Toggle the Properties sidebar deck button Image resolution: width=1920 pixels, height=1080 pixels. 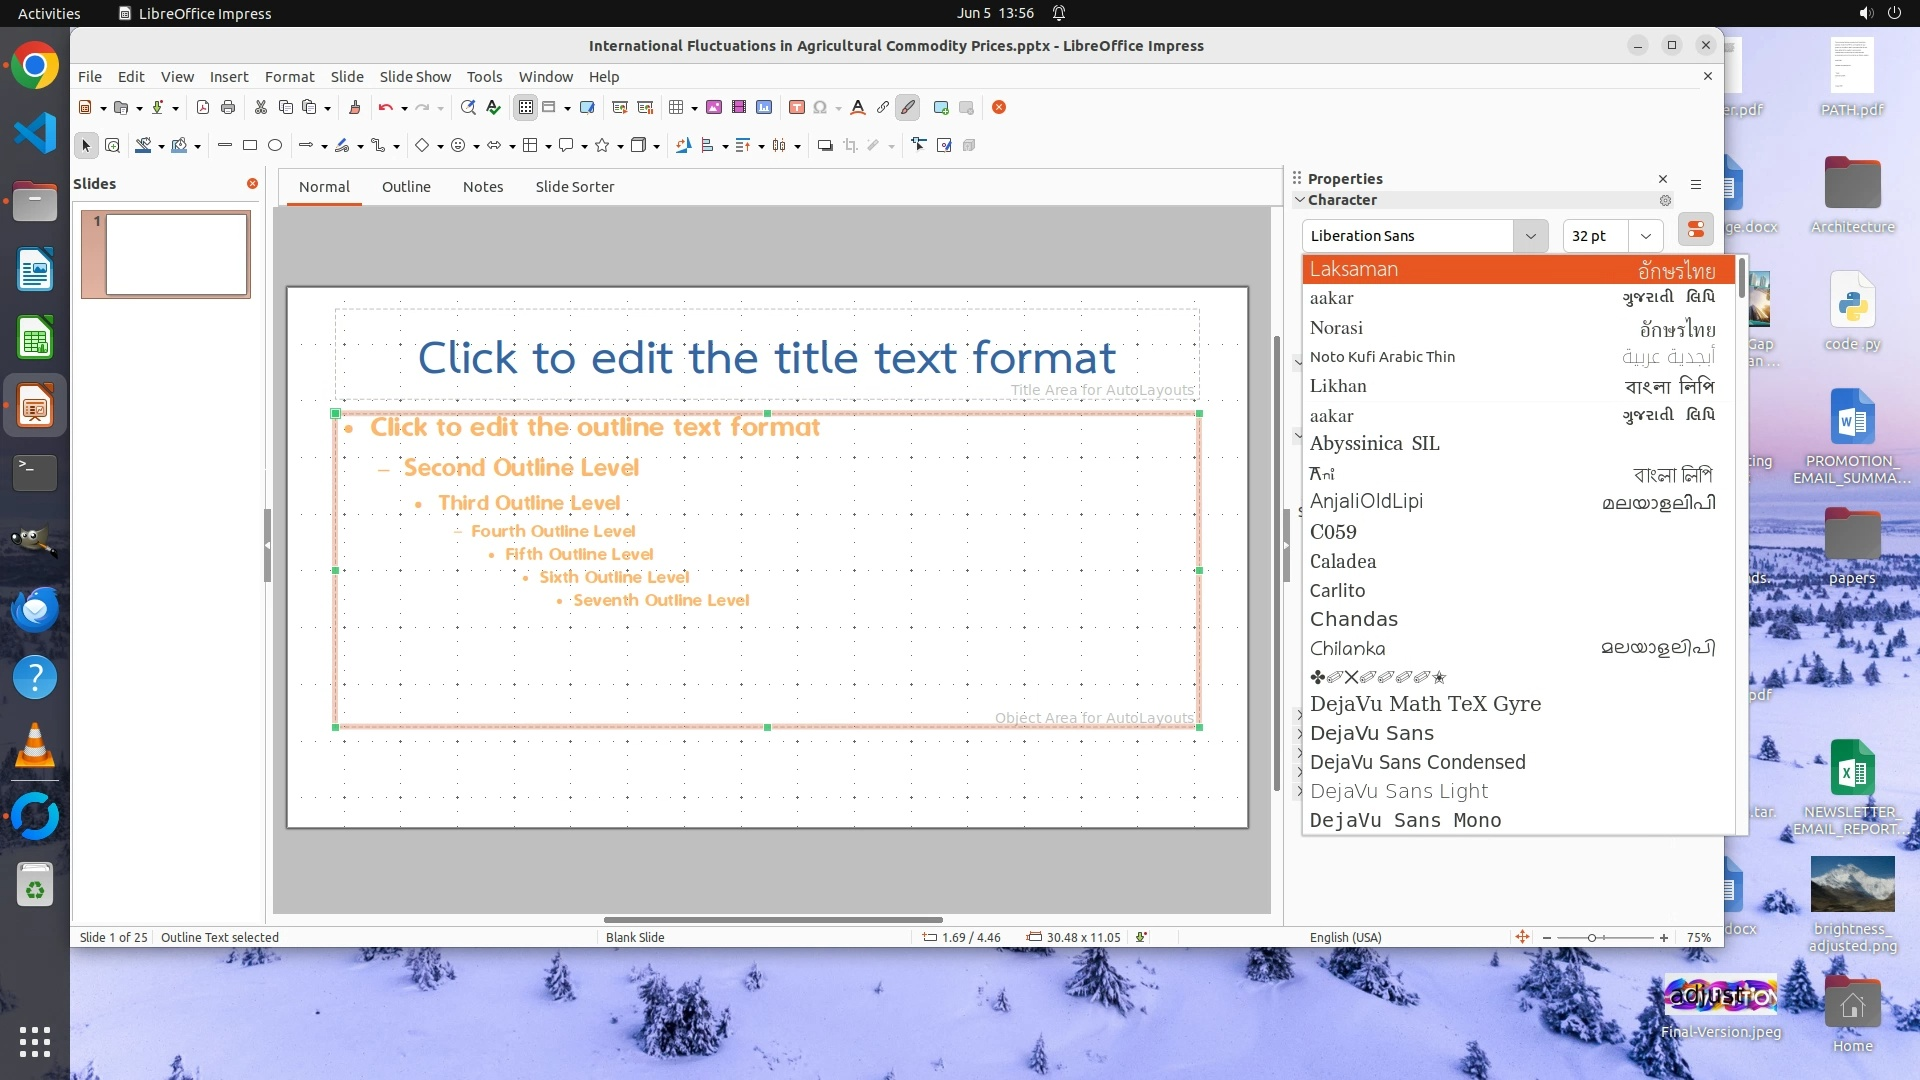[x=1696, y=230]
